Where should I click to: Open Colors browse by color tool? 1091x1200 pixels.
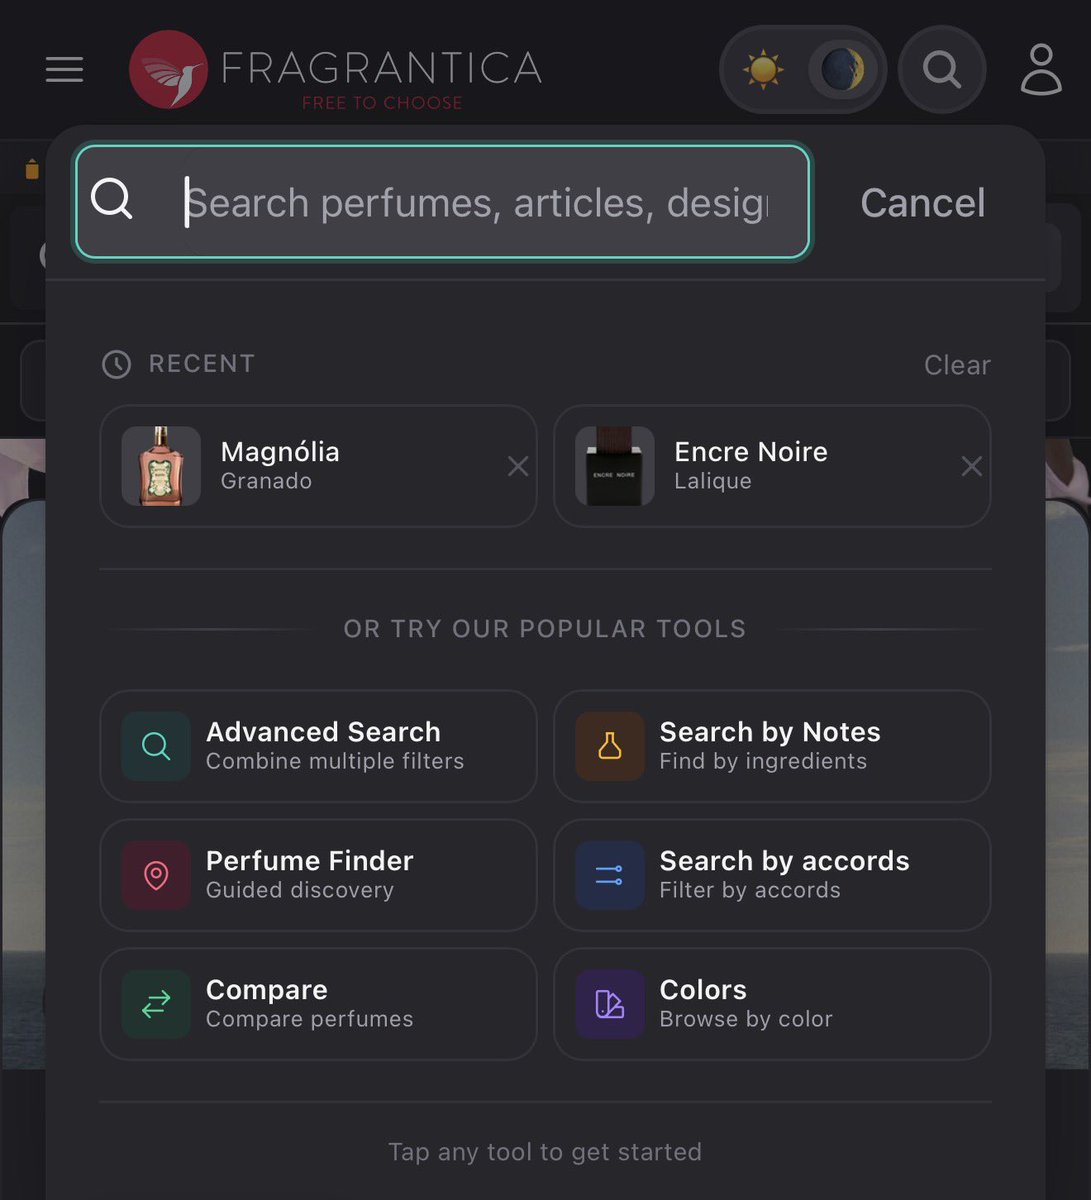pyautogui.click(x=772, y=1004)
